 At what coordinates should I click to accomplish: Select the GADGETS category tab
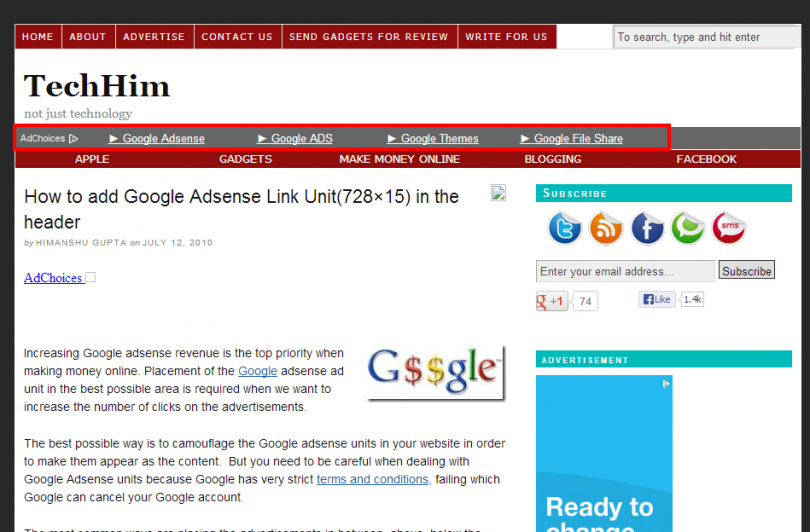coord(245,159)
